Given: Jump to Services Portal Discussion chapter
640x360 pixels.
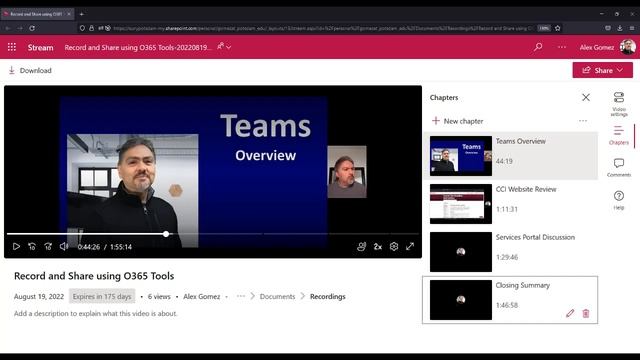Looking at the screenshot, I should click(510, 252).
